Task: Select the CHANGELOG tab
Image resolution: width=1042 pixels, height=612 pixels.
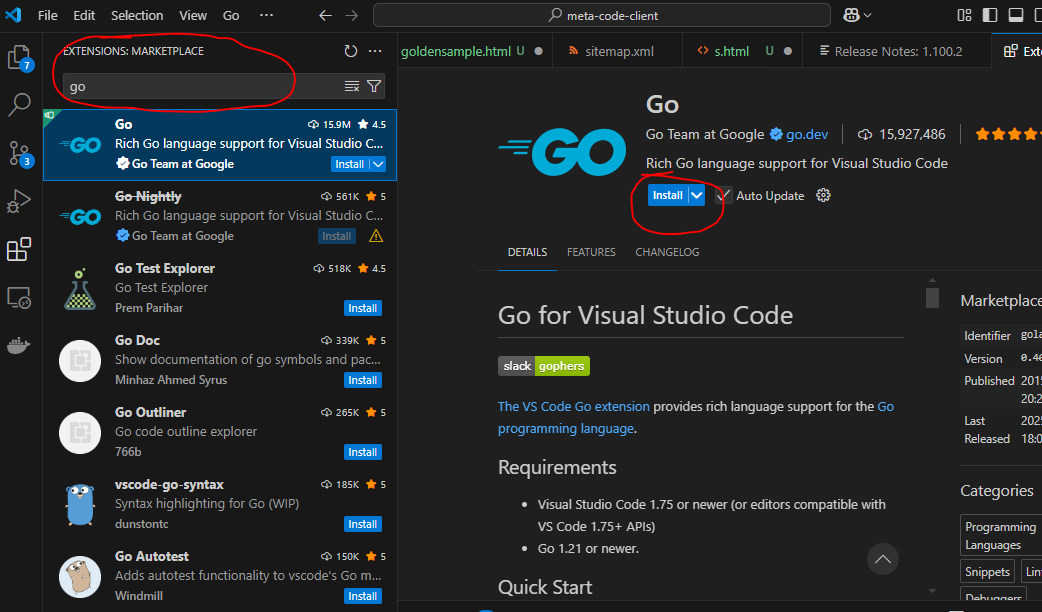Action: click(667, 253)
